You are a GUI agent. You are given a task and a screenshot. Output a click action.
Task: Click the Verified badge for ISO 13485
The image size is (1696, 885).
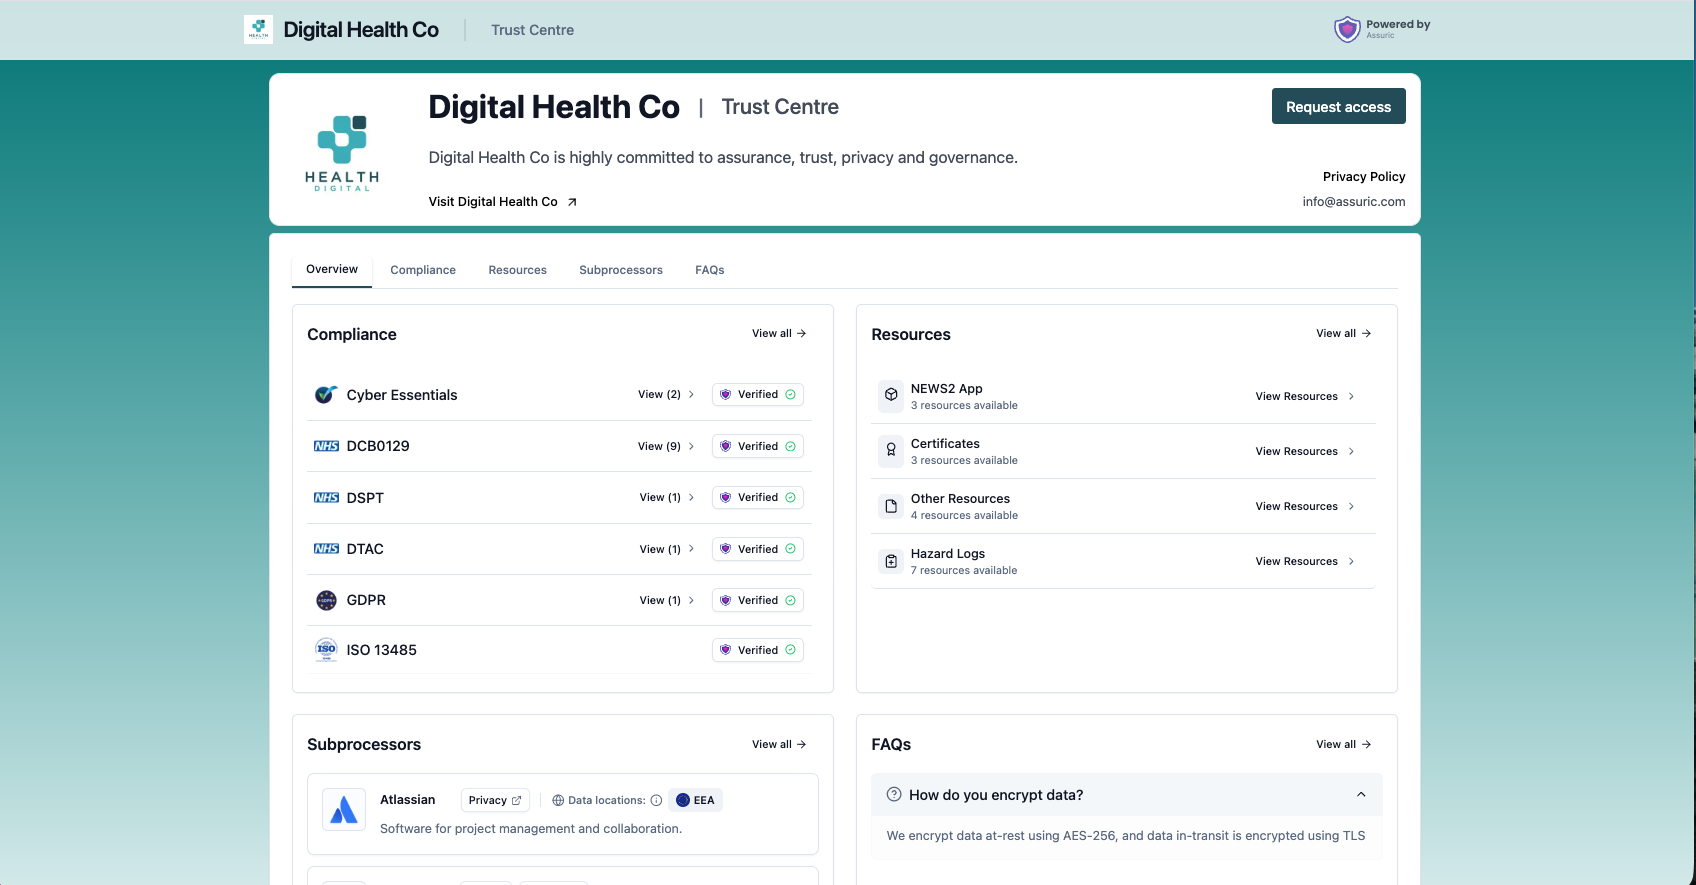[x=758, y=650]
